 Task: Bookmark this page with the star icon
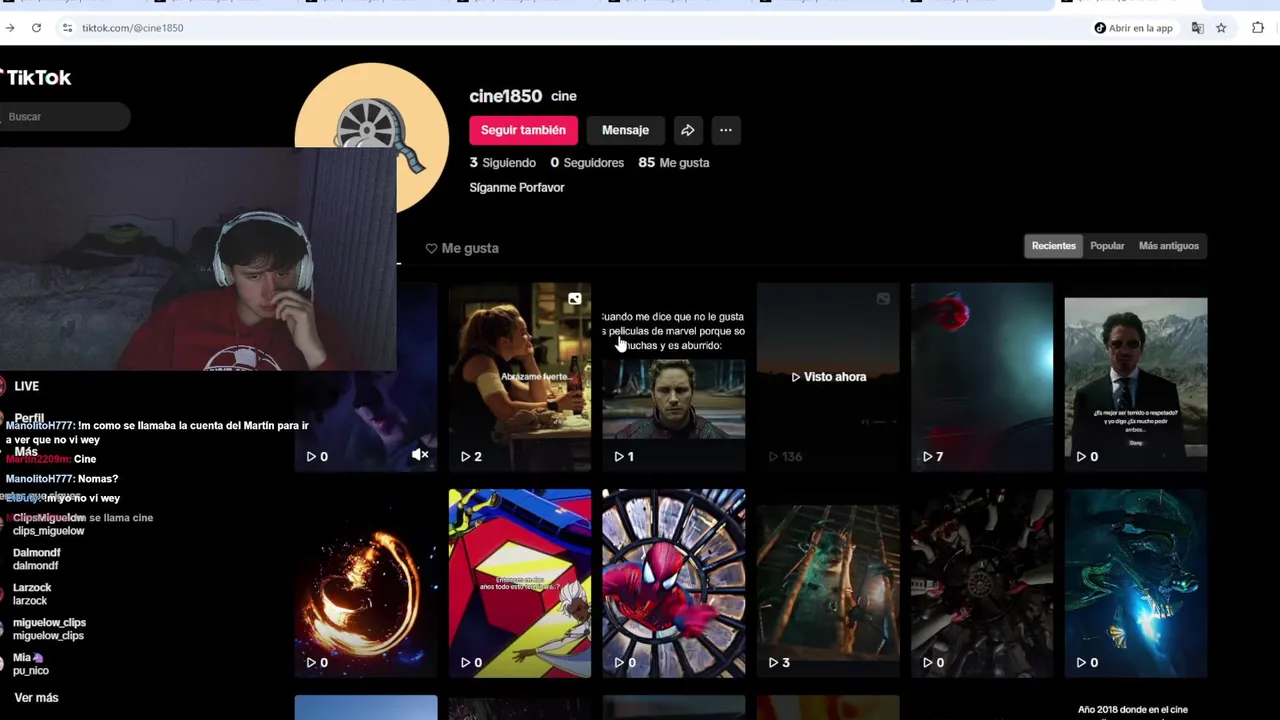pos(1221,28)
